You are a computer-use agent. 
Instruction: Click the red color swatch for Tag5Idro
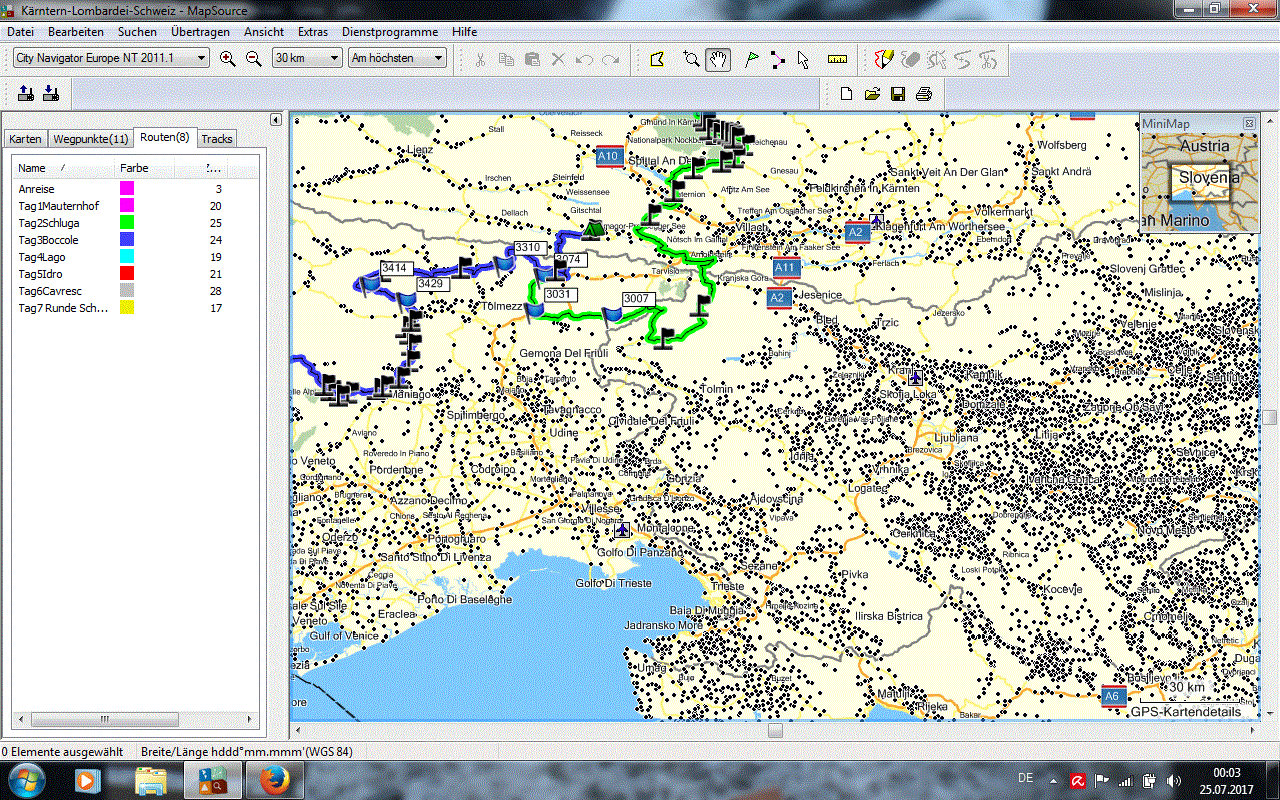point(127,274)
